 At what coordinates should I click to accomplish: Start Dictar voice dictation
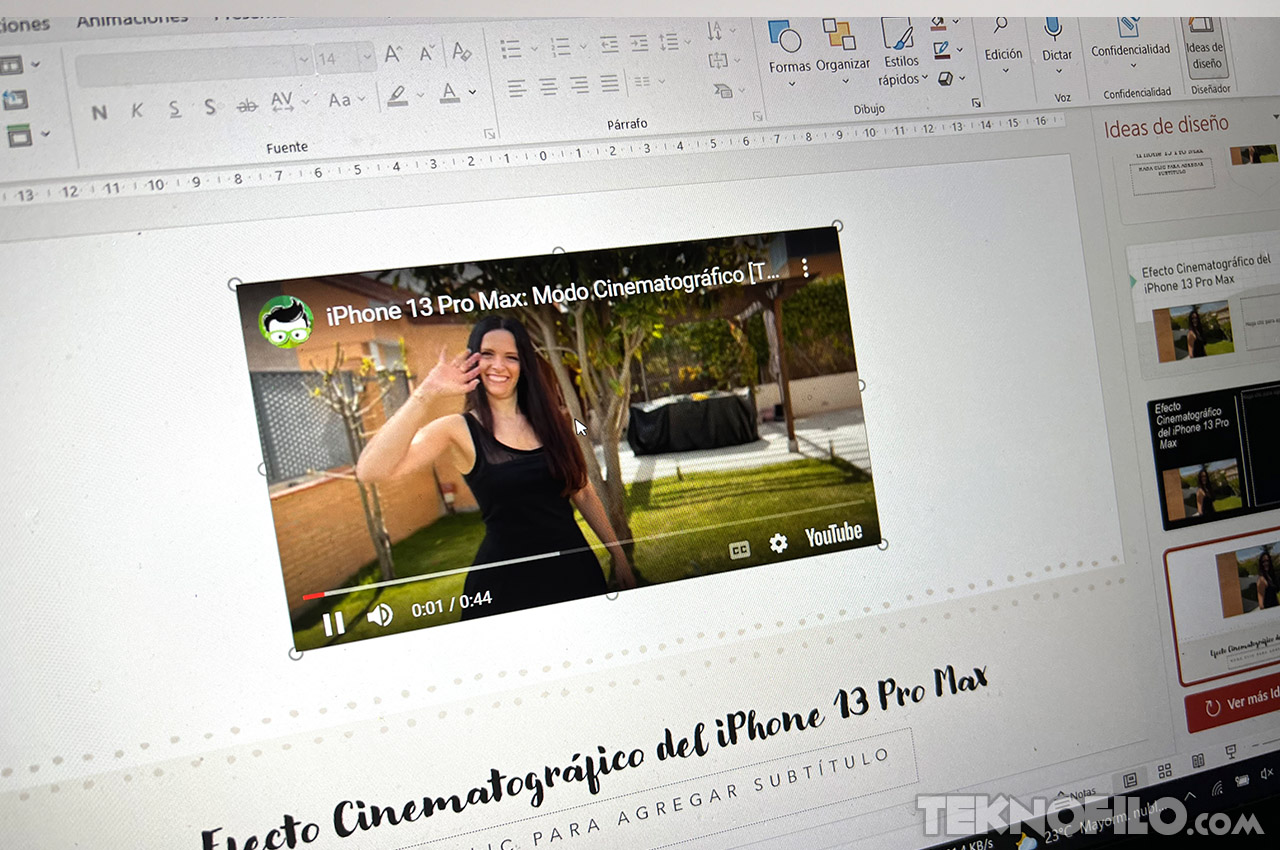click(1056, 44)
